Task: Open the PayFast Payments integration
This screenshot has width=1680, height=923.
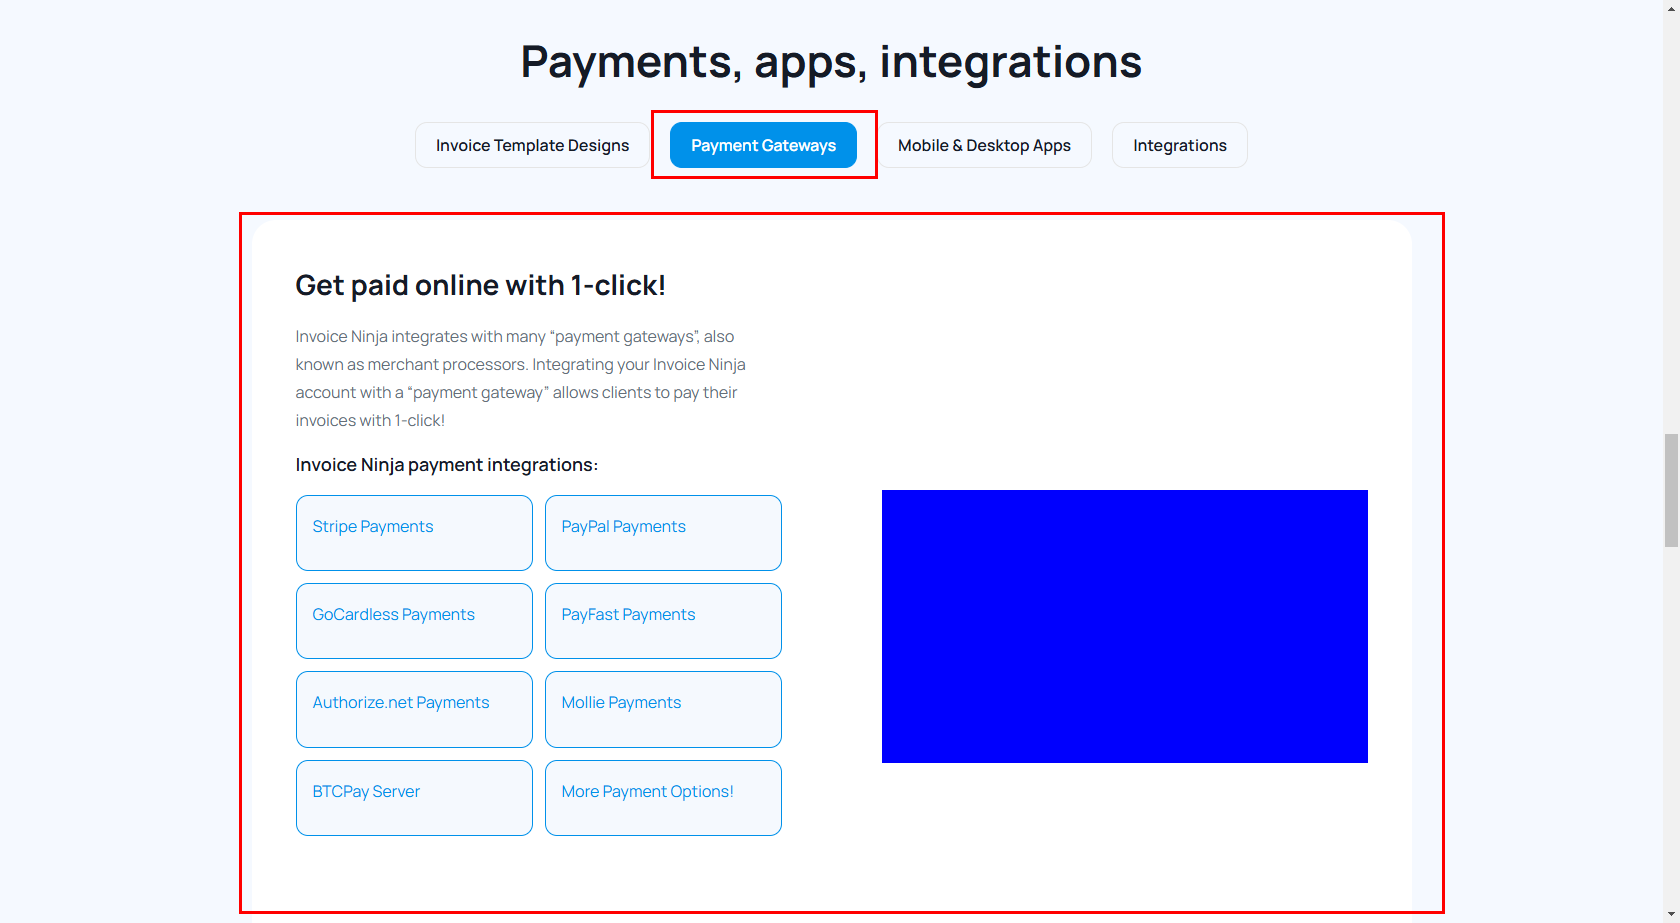Action: [663, 620]
